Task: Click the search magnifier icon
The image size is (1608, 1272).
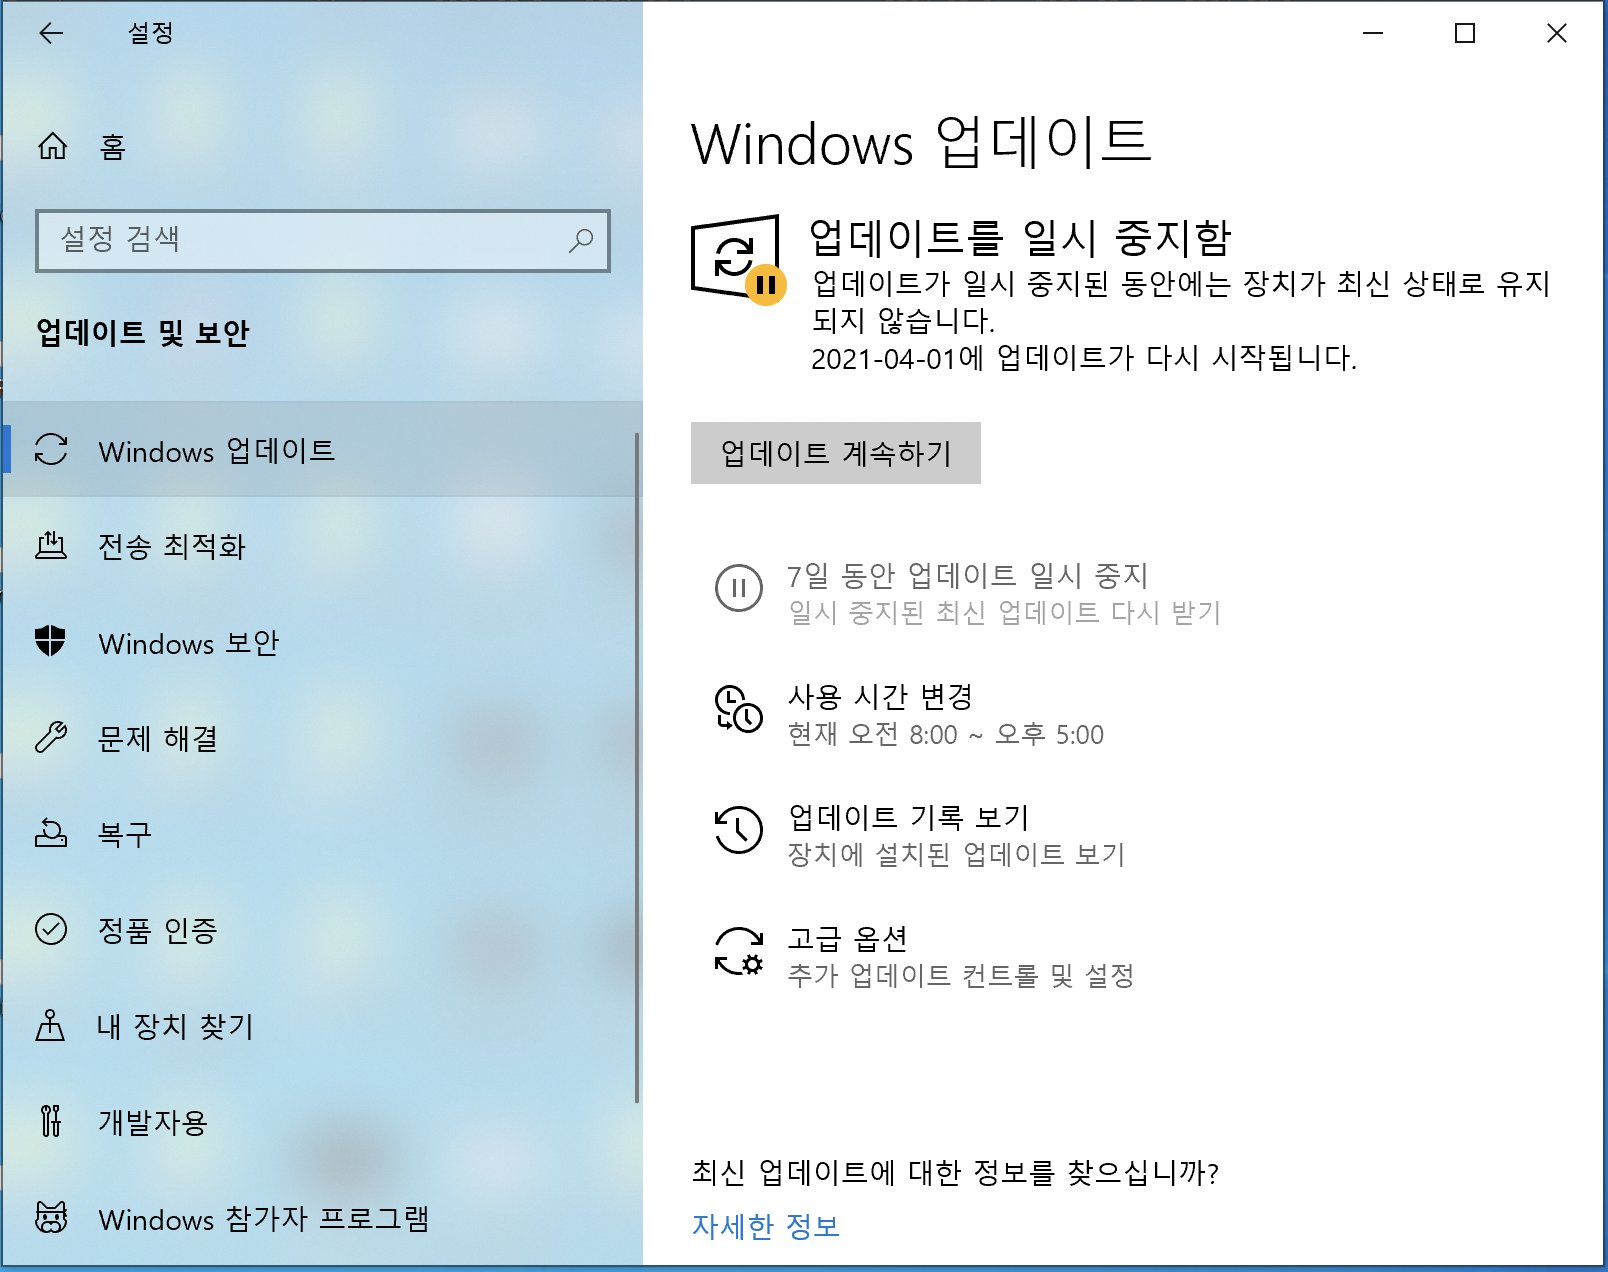Action: (581, 240)
